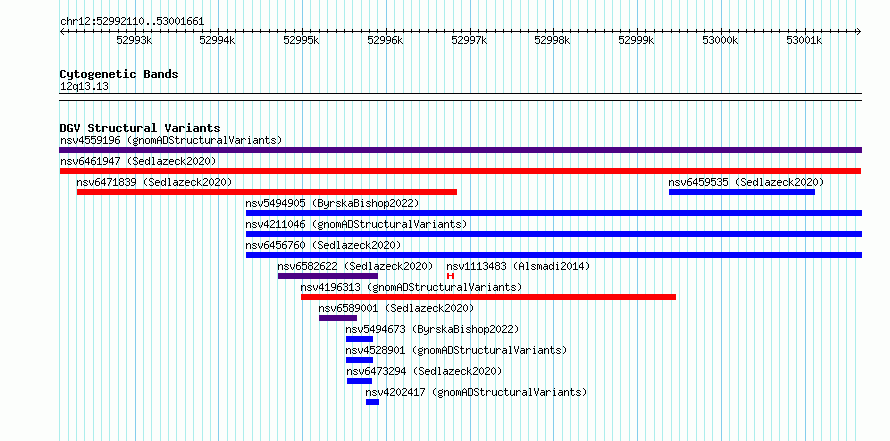
Task: Click the 52999k ruler tick label
Action: coord(636,40)
